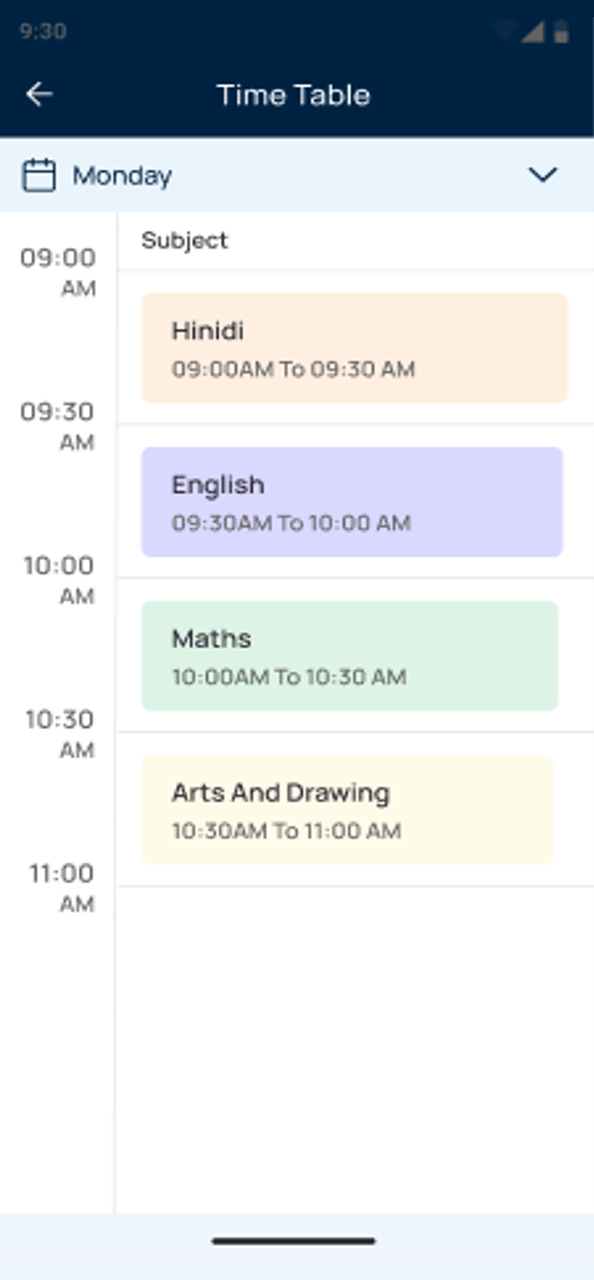Screen dimensions: 594x1280
Task: Select the 09:00 AM time slot label
Action: (x=58, y=273)
